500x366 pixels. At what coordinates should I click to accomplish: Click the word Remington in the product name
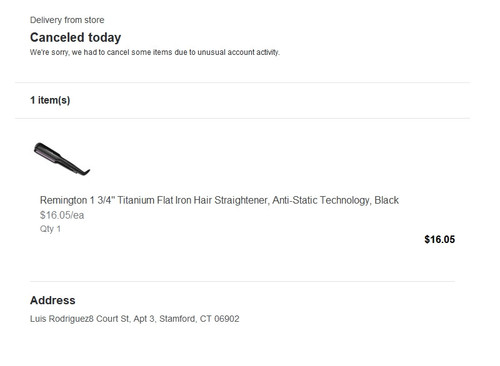tap(63, 200)
